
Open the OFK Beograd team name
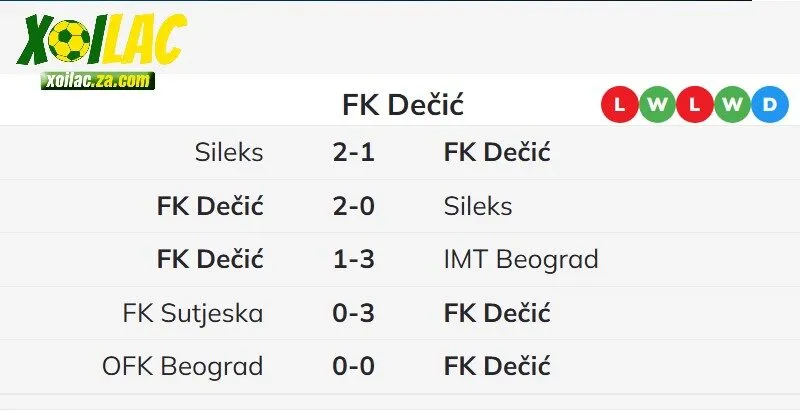[182, 366]
